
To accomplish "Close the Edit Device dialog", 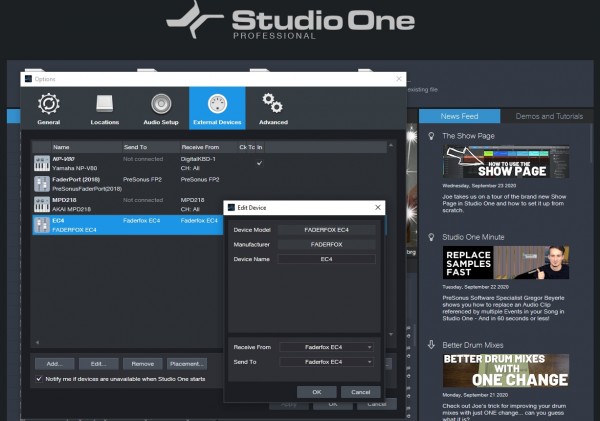I will pos(378,207).
